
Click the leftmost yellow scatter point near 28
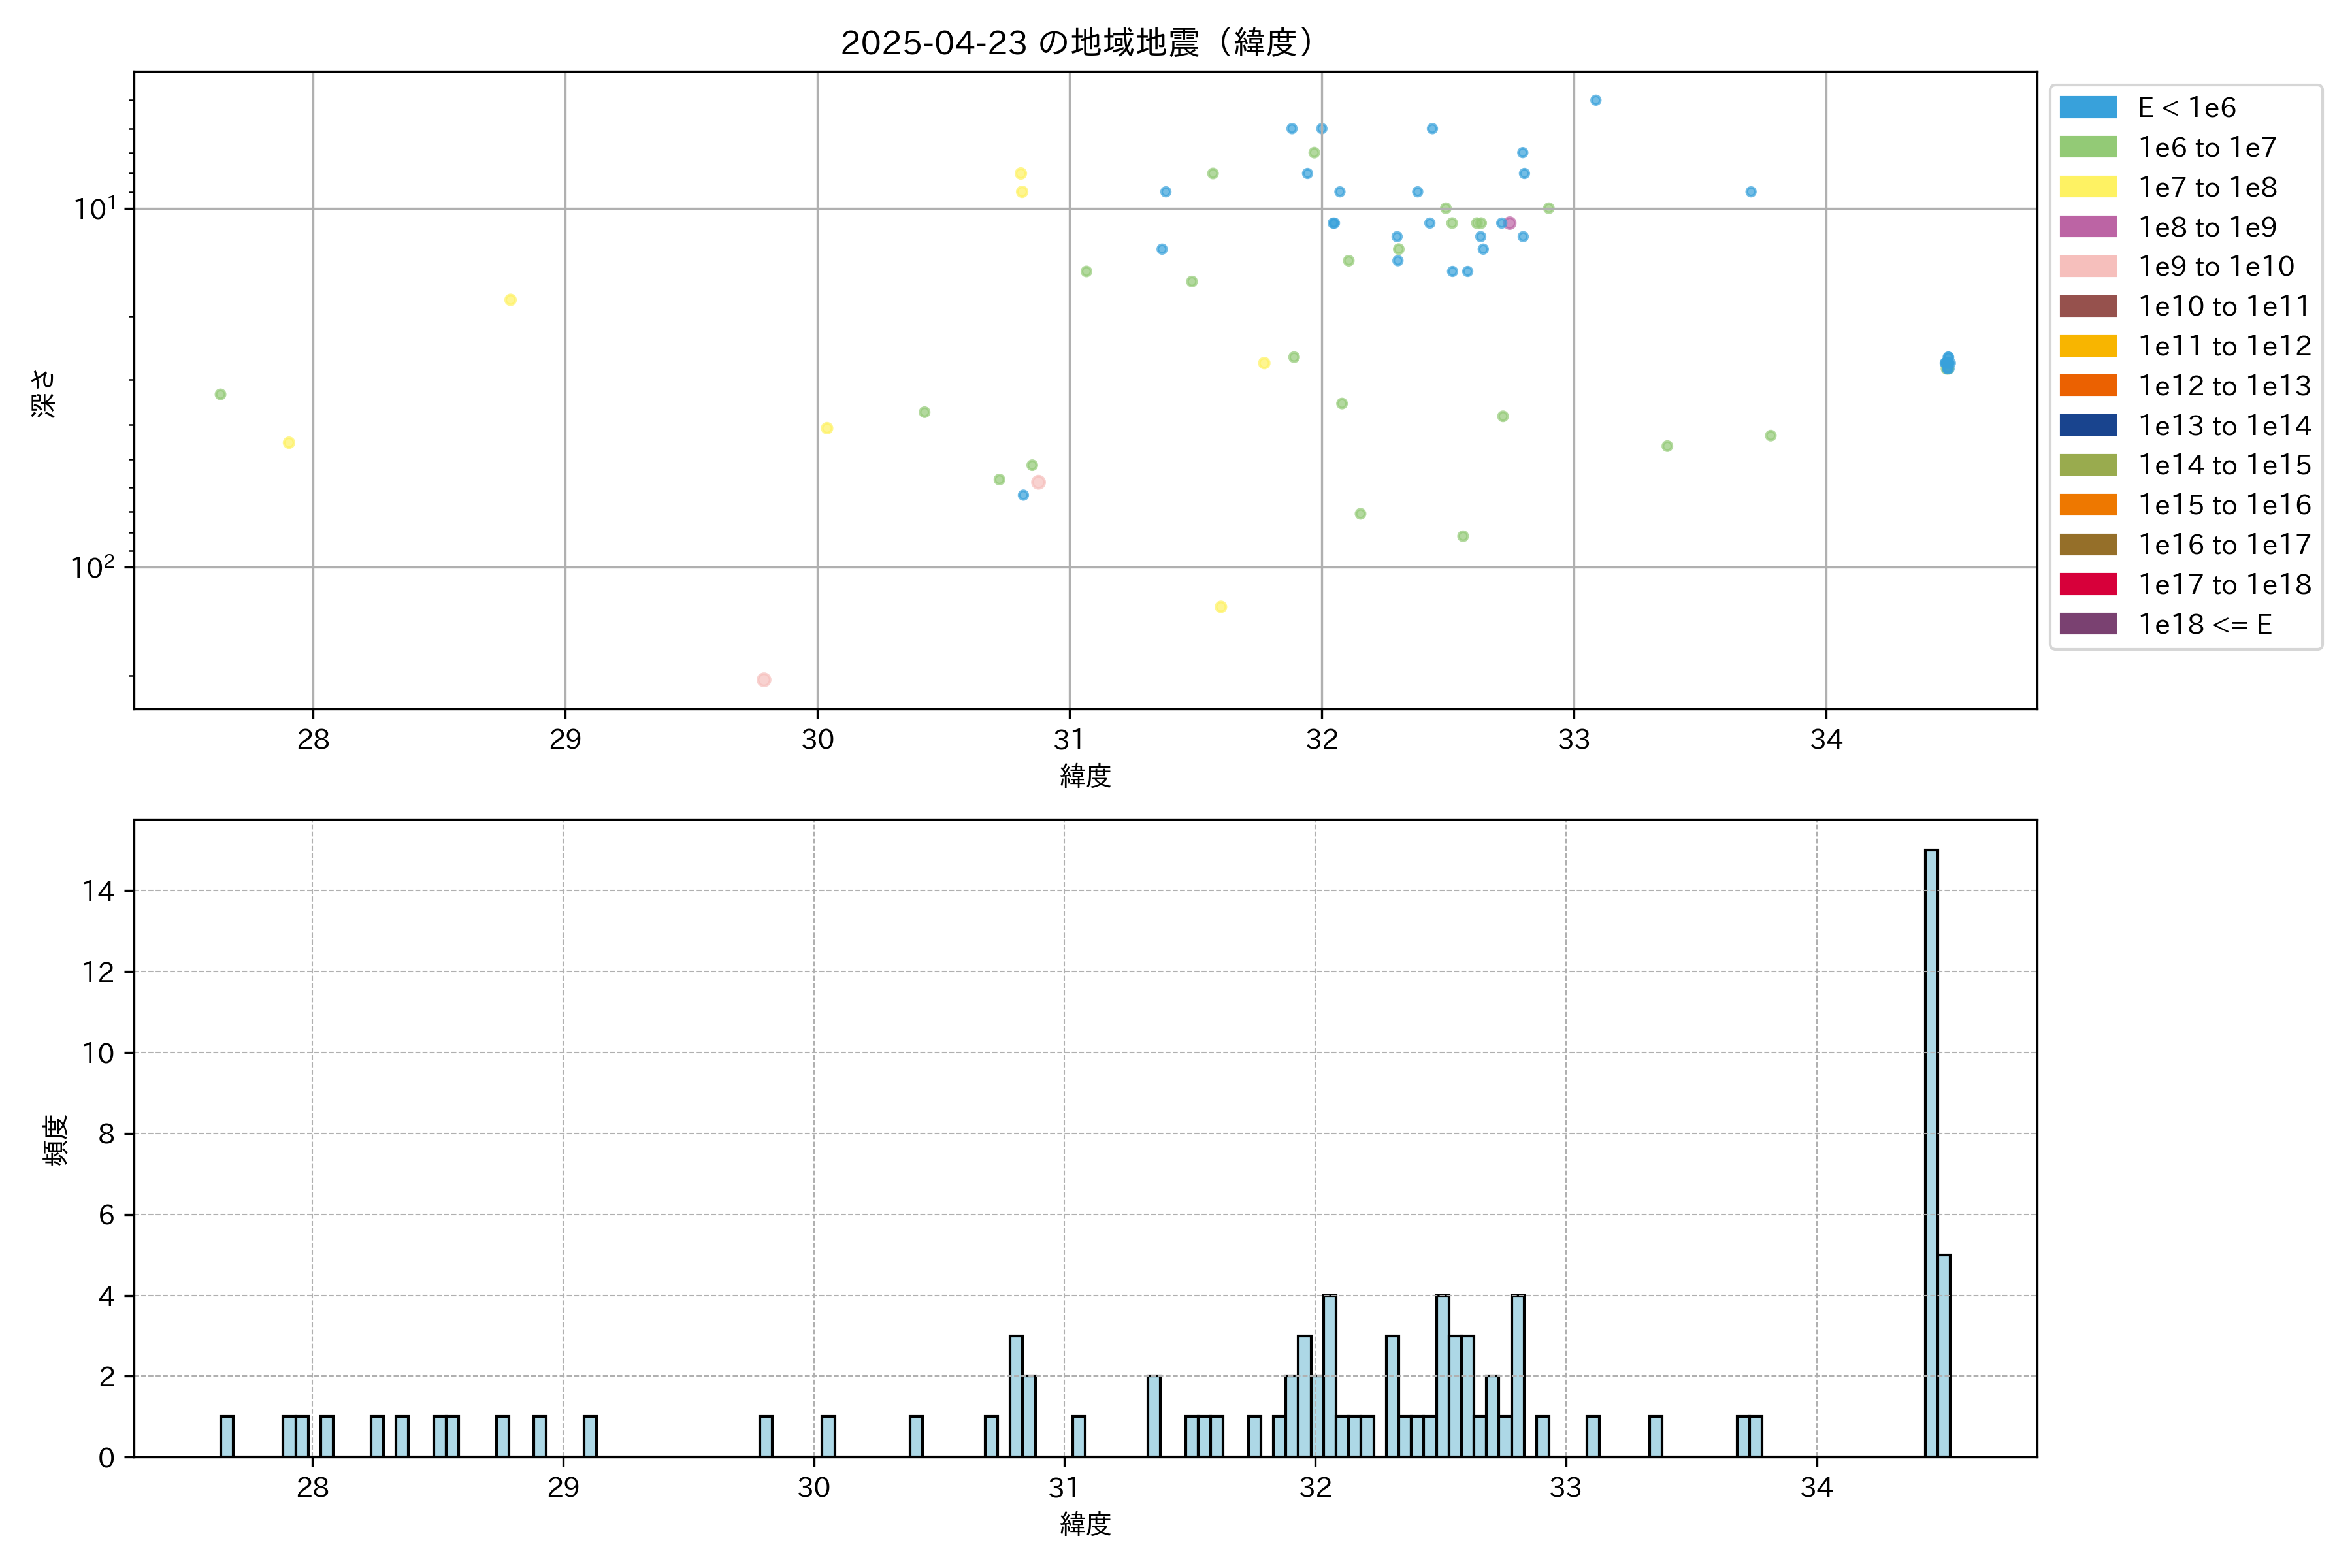pyautogui.click(x=289, y=443)
